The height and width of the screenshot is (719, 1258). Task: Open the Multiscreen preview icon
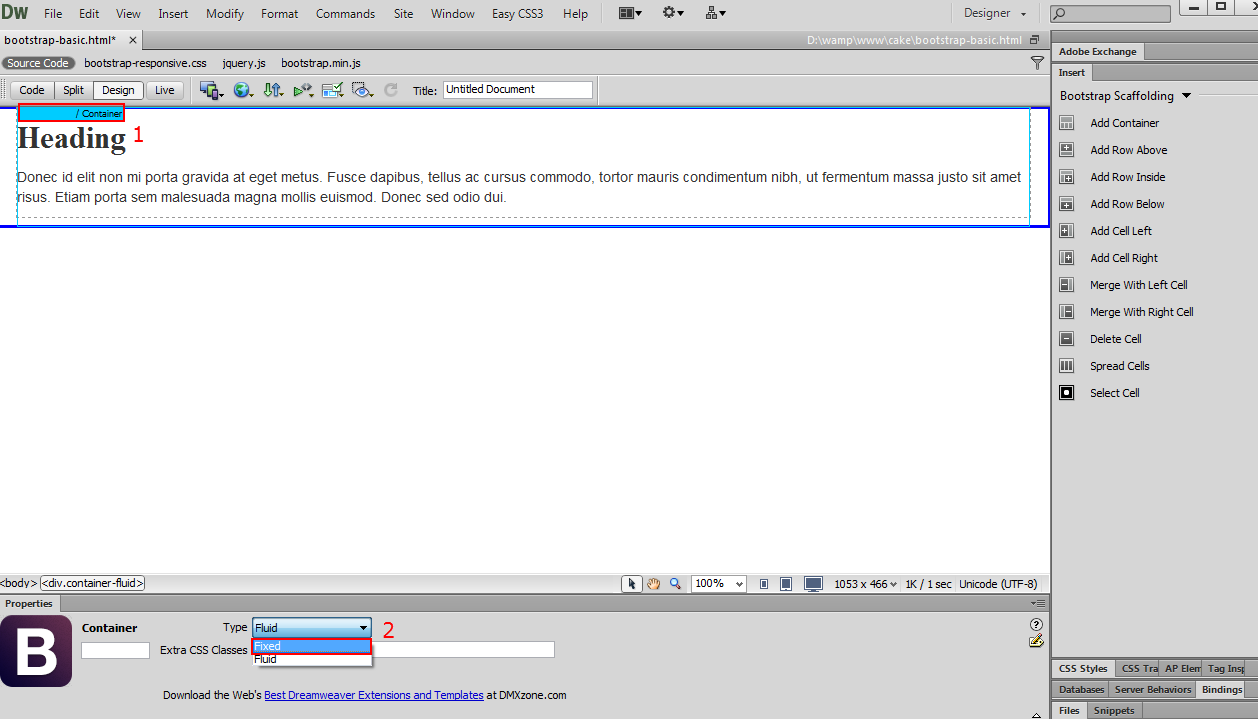pos(211,90)
